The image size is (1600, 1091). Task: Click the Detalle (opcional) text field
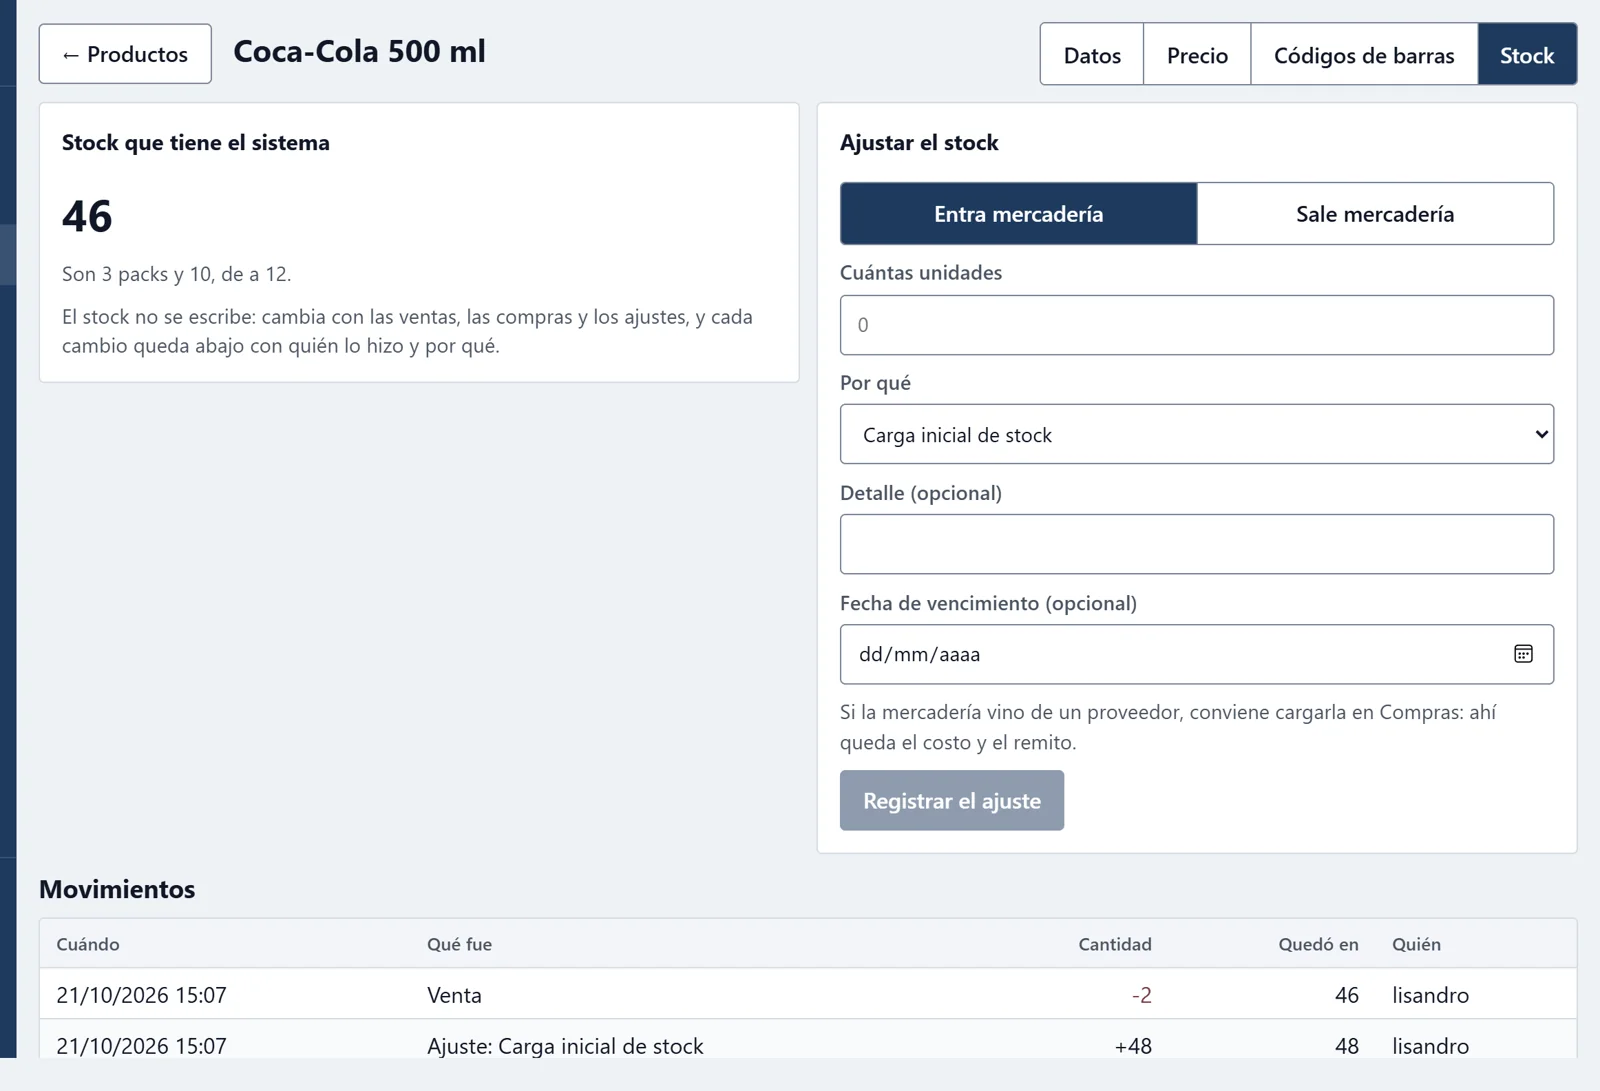coord(1197,544)
